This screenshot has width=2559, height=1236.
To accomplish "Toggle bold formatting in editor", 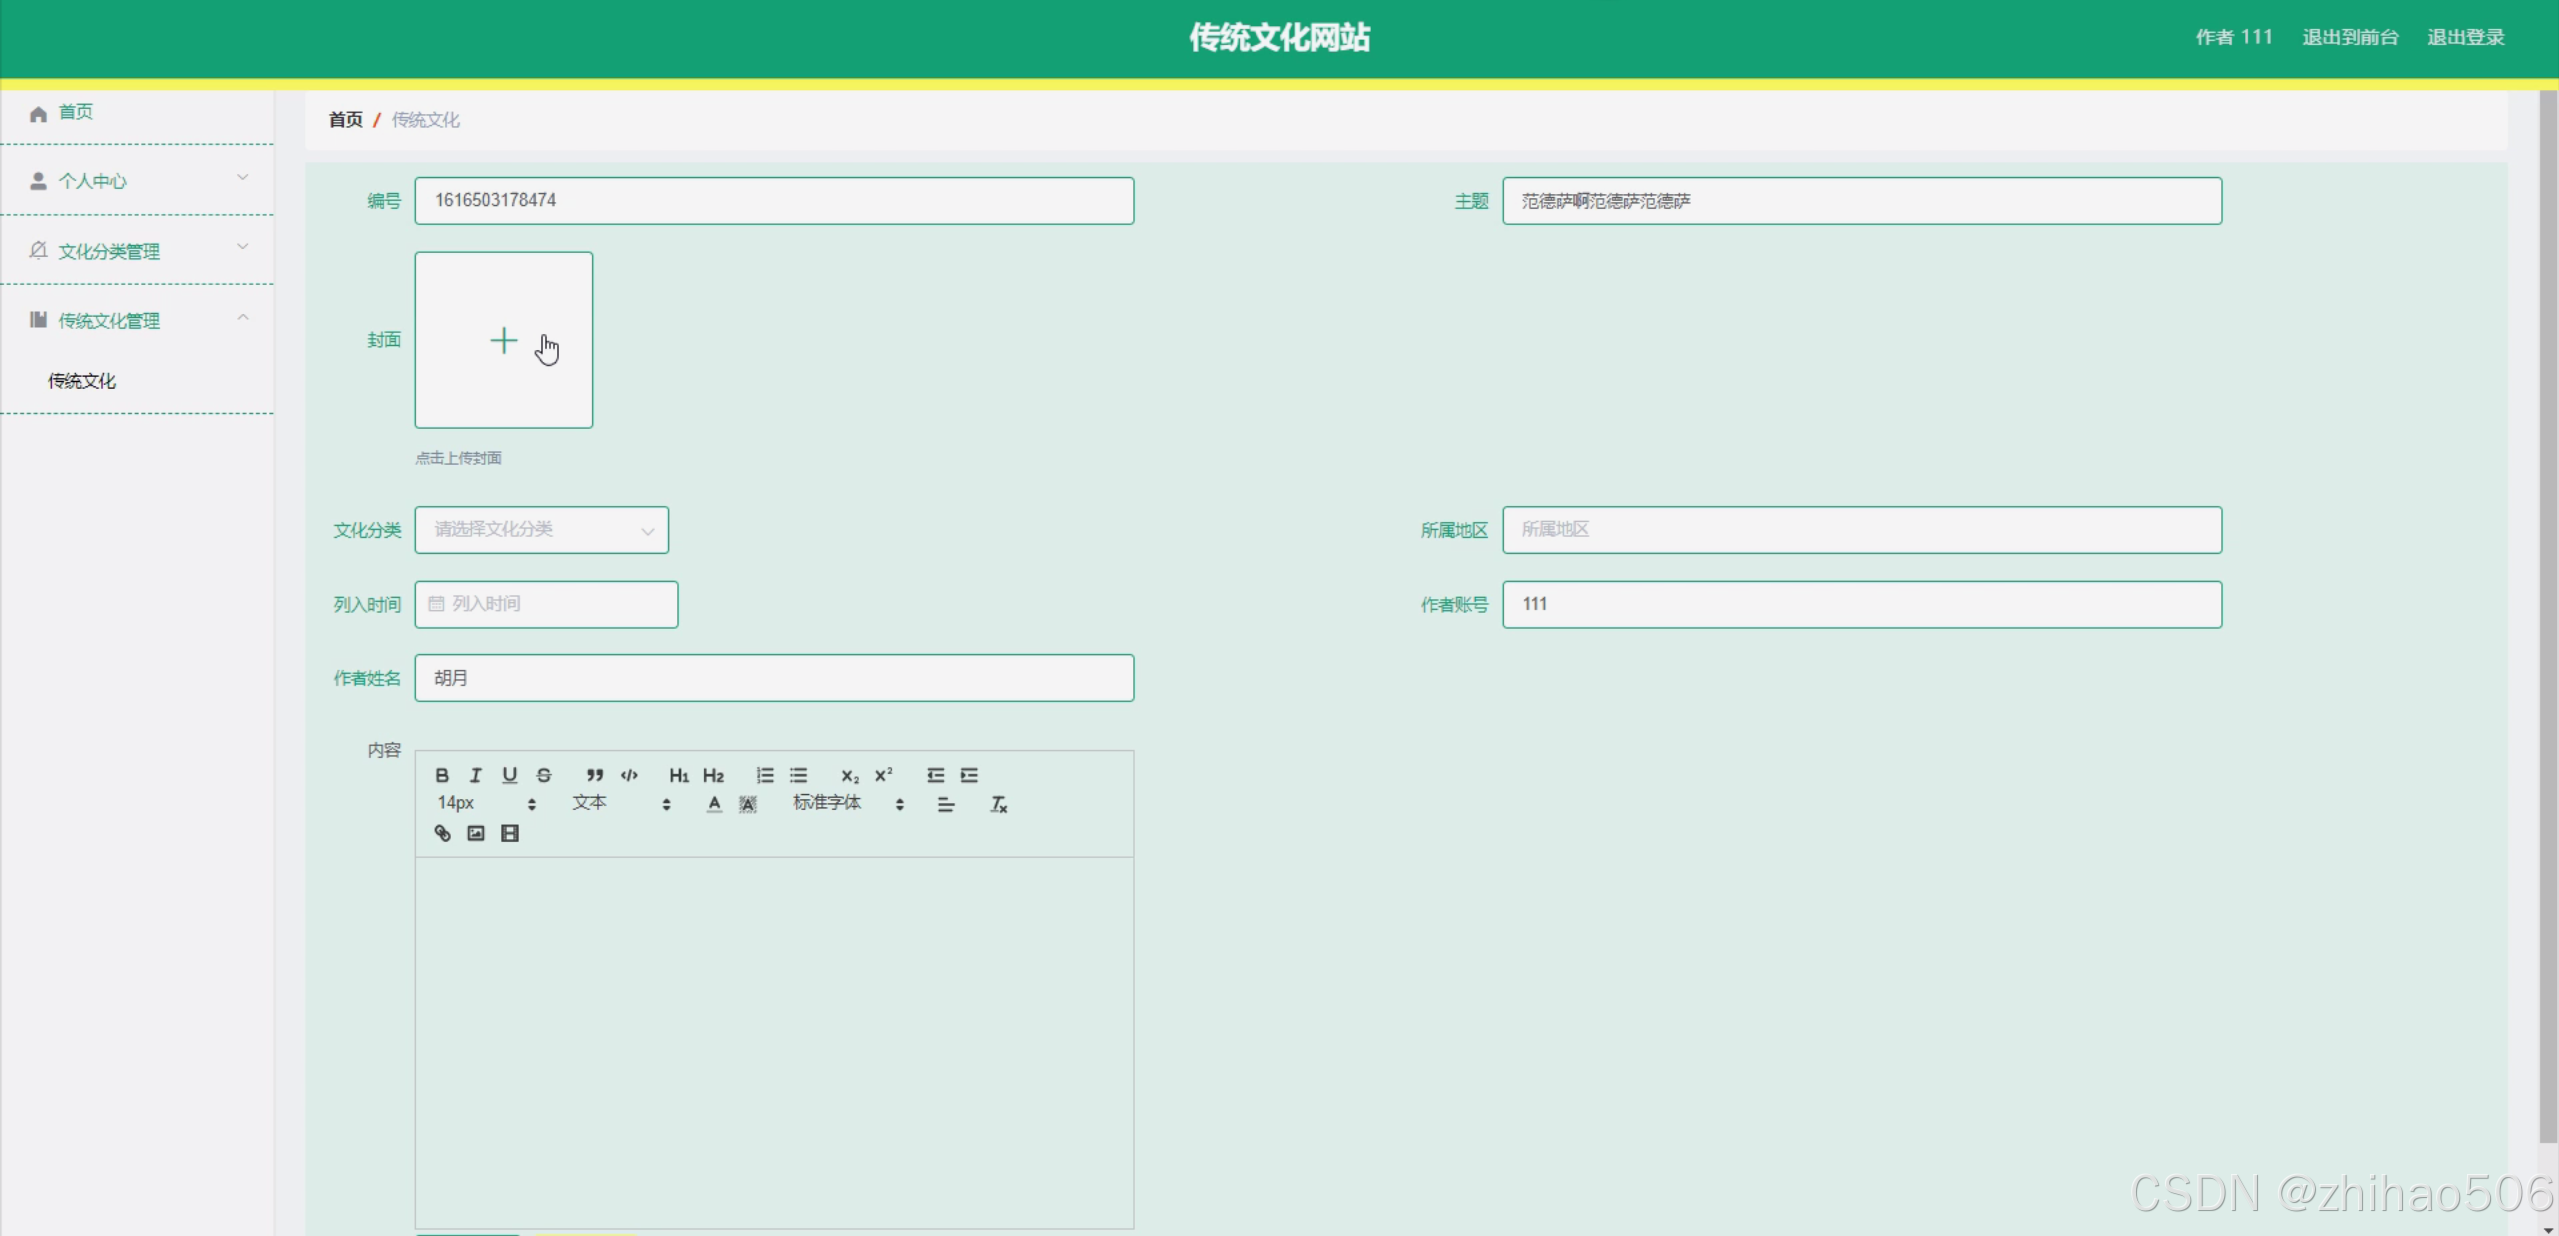I will (442, 775).
